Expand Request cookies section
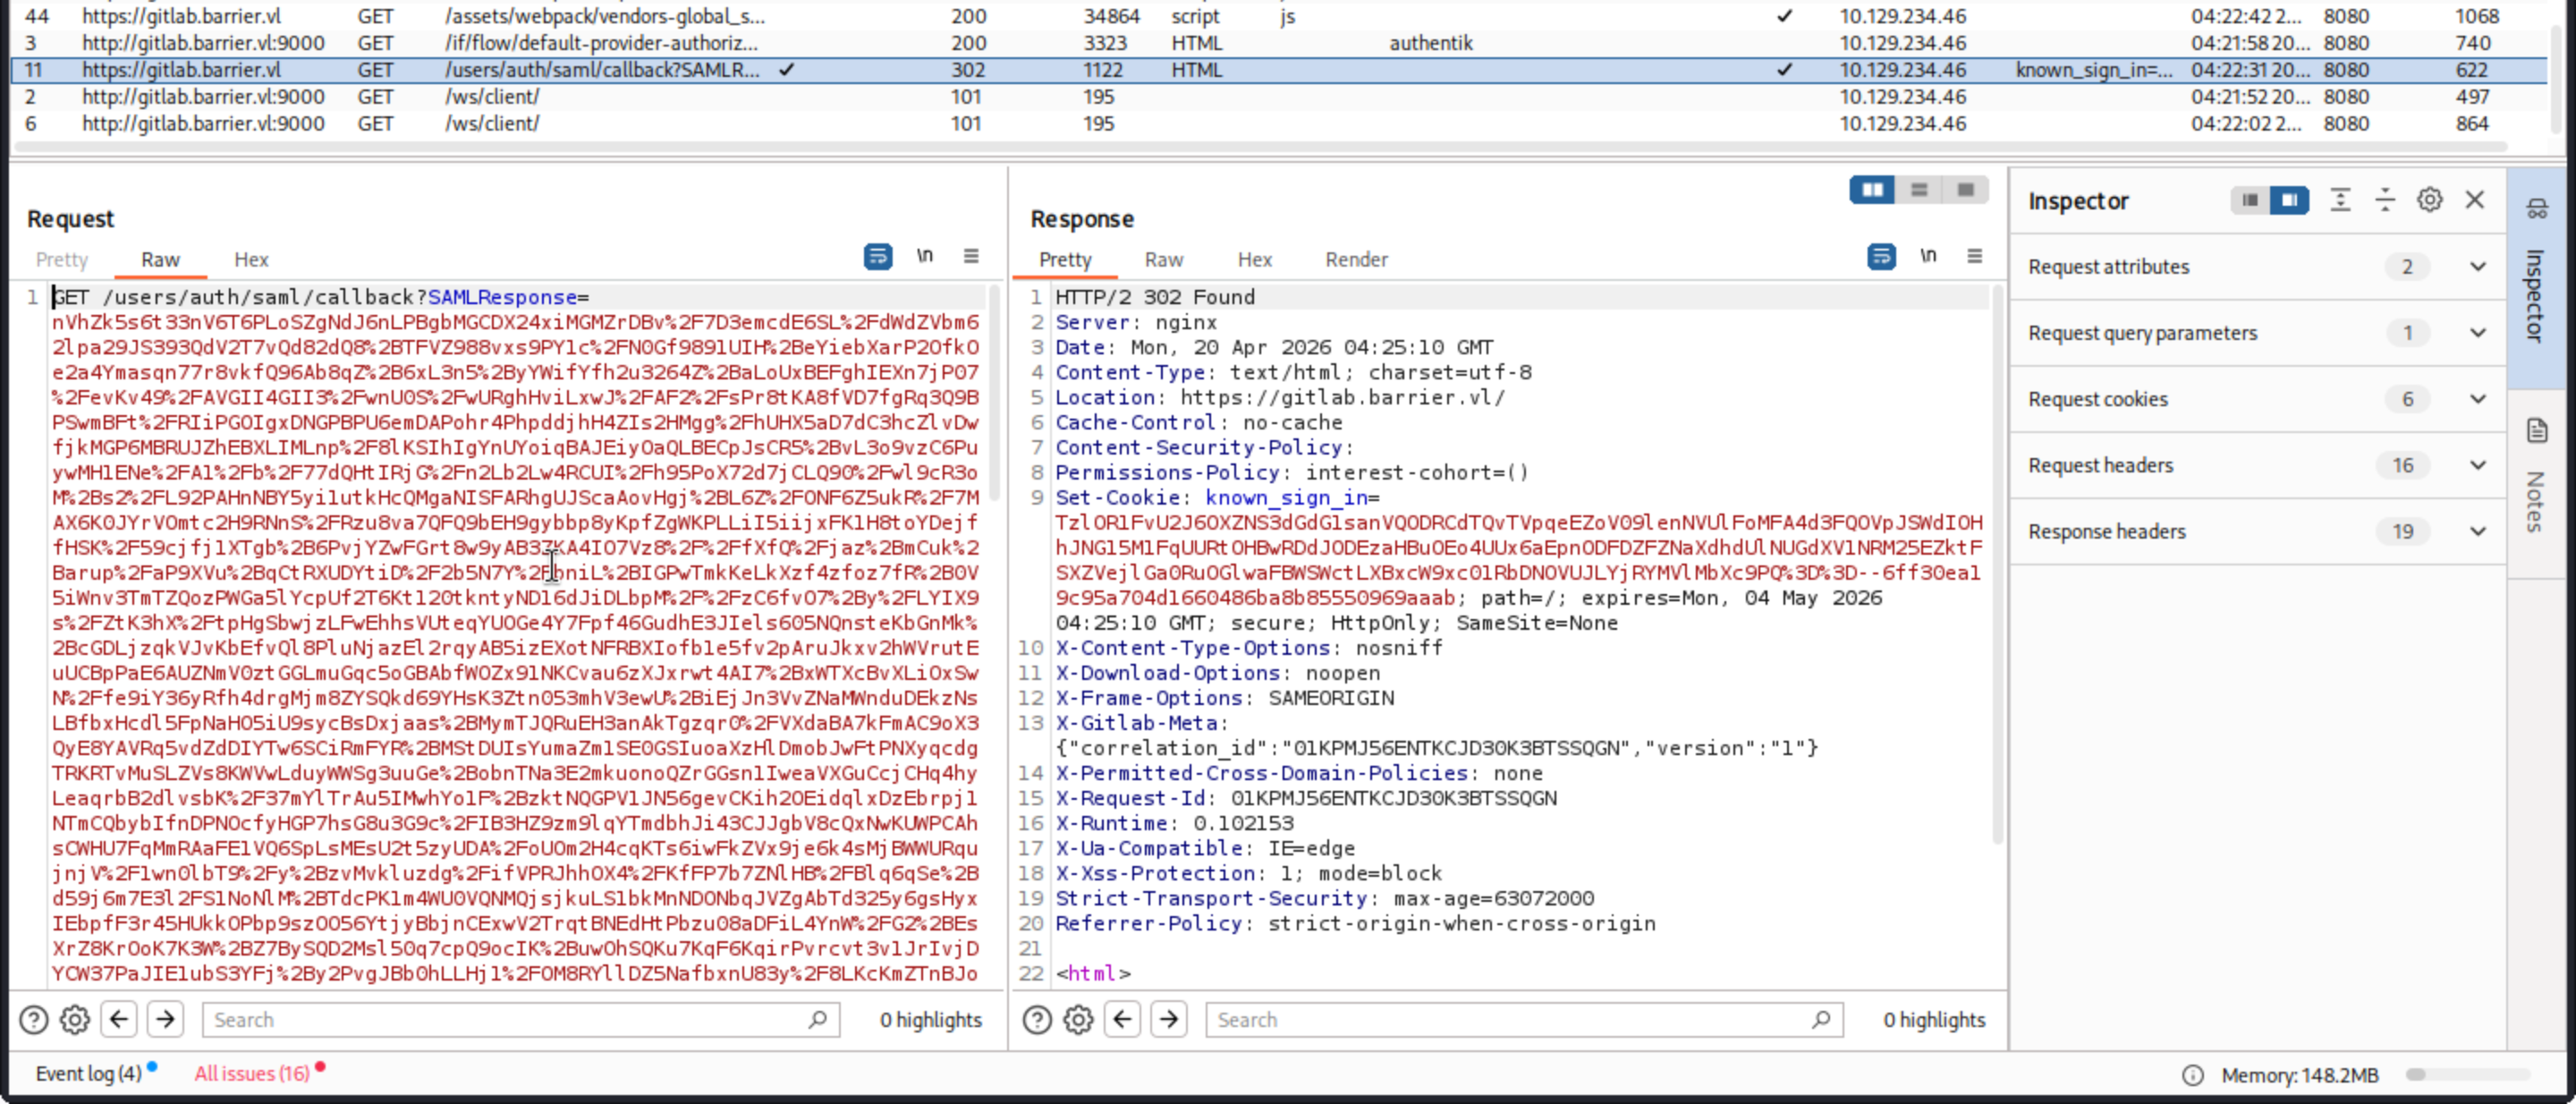This screenshot has height=1104, width=2576. click(2477, 399)
